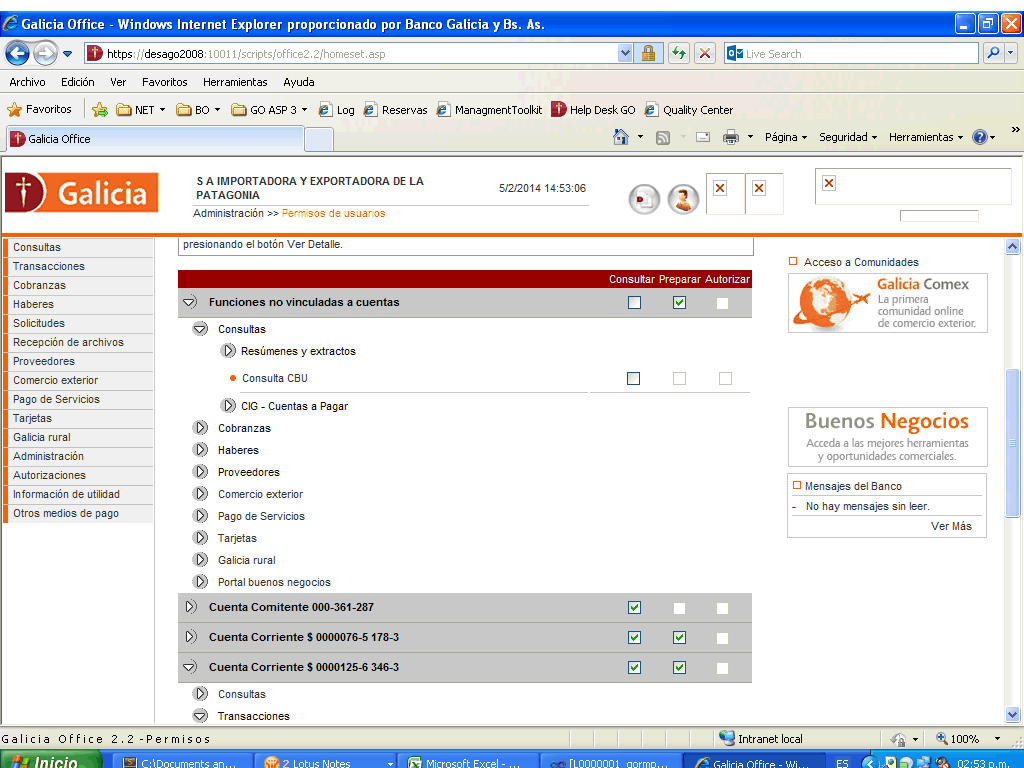
Task: Expand the Cobranzas tree node
Action: click(200, 428)
